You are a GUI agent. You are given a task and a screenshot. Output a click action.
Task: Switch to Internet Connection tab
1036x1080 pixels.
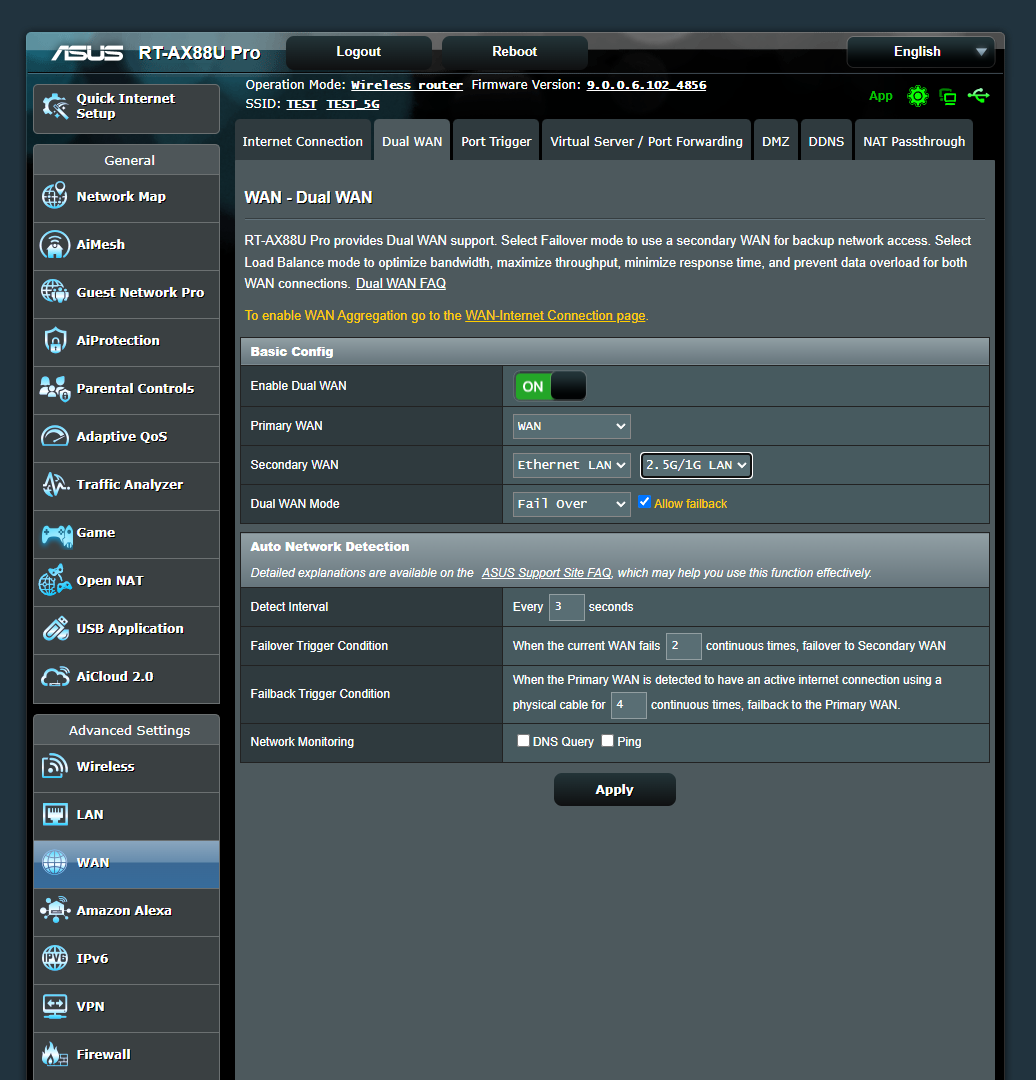tap(302, 141)
